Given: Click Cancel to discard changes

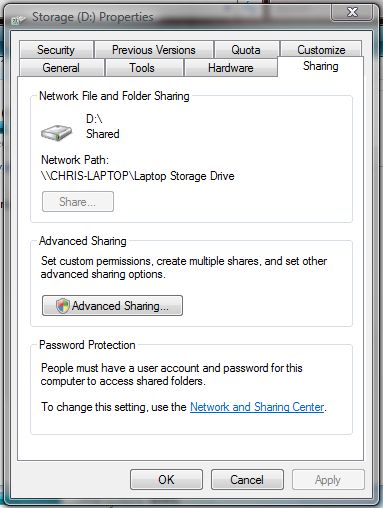Looking at the screenshot, I should tap(247, 479).
